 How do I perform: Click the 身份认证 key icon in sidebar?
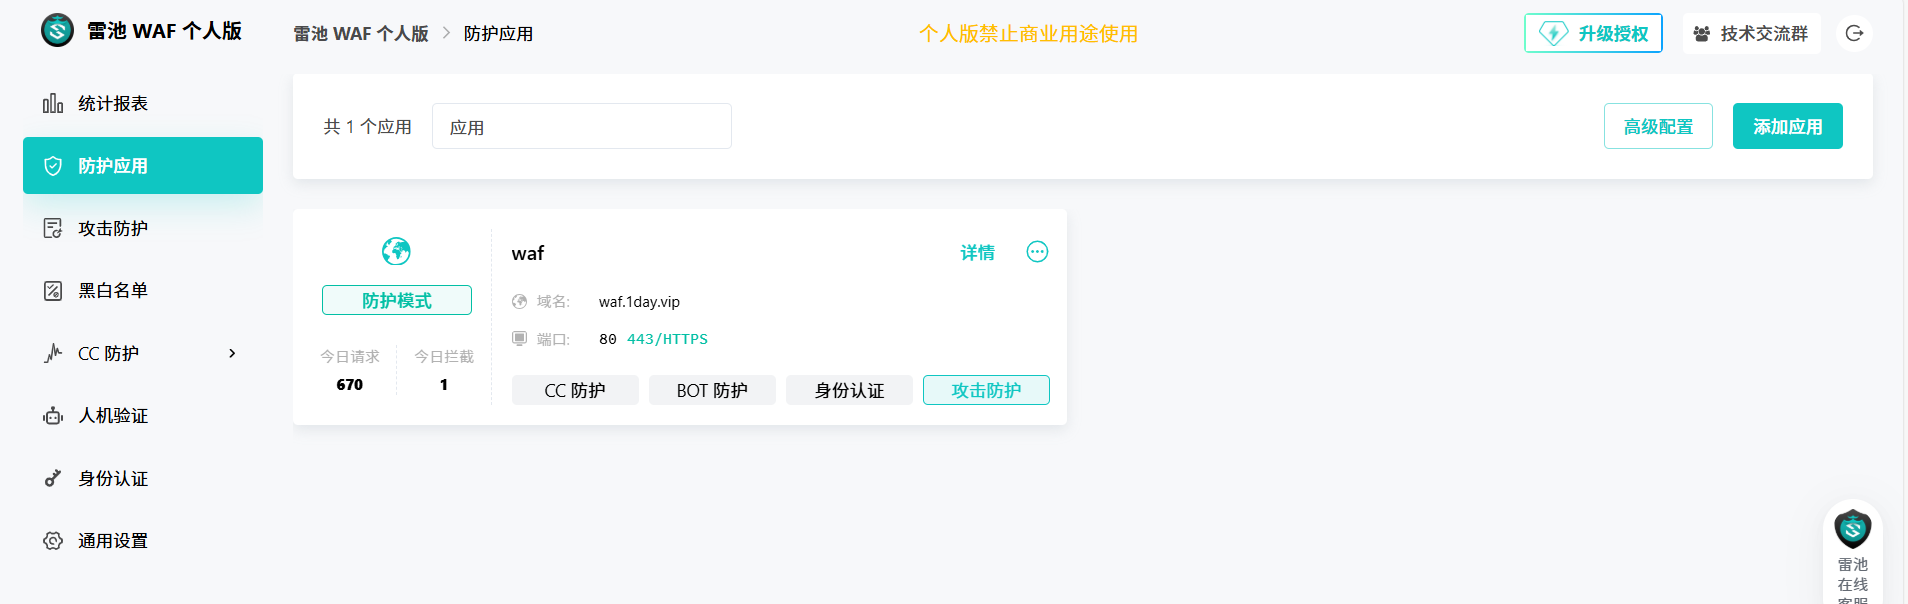click(52, 478)
